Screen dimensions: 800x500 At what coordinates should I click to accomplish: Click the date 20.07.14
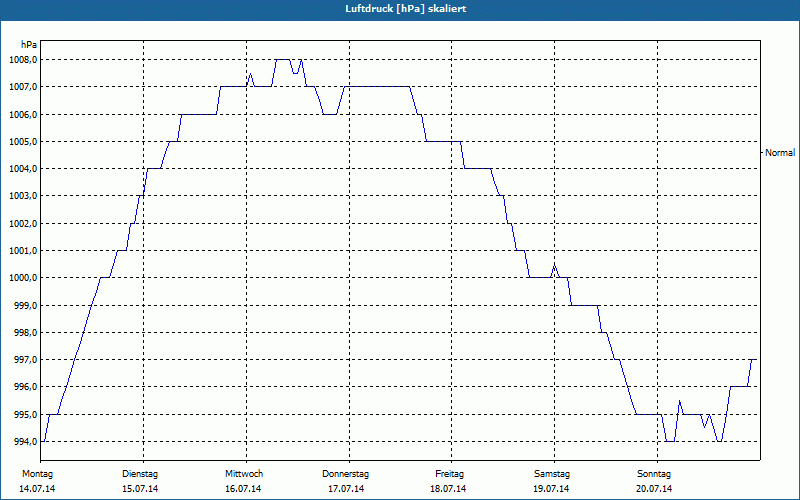654,489
